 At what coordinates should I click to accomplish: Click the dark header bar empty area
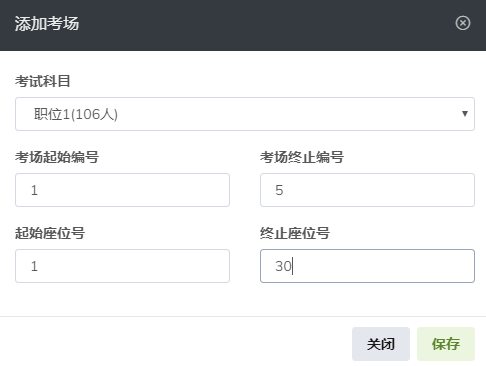coord(267,24)
